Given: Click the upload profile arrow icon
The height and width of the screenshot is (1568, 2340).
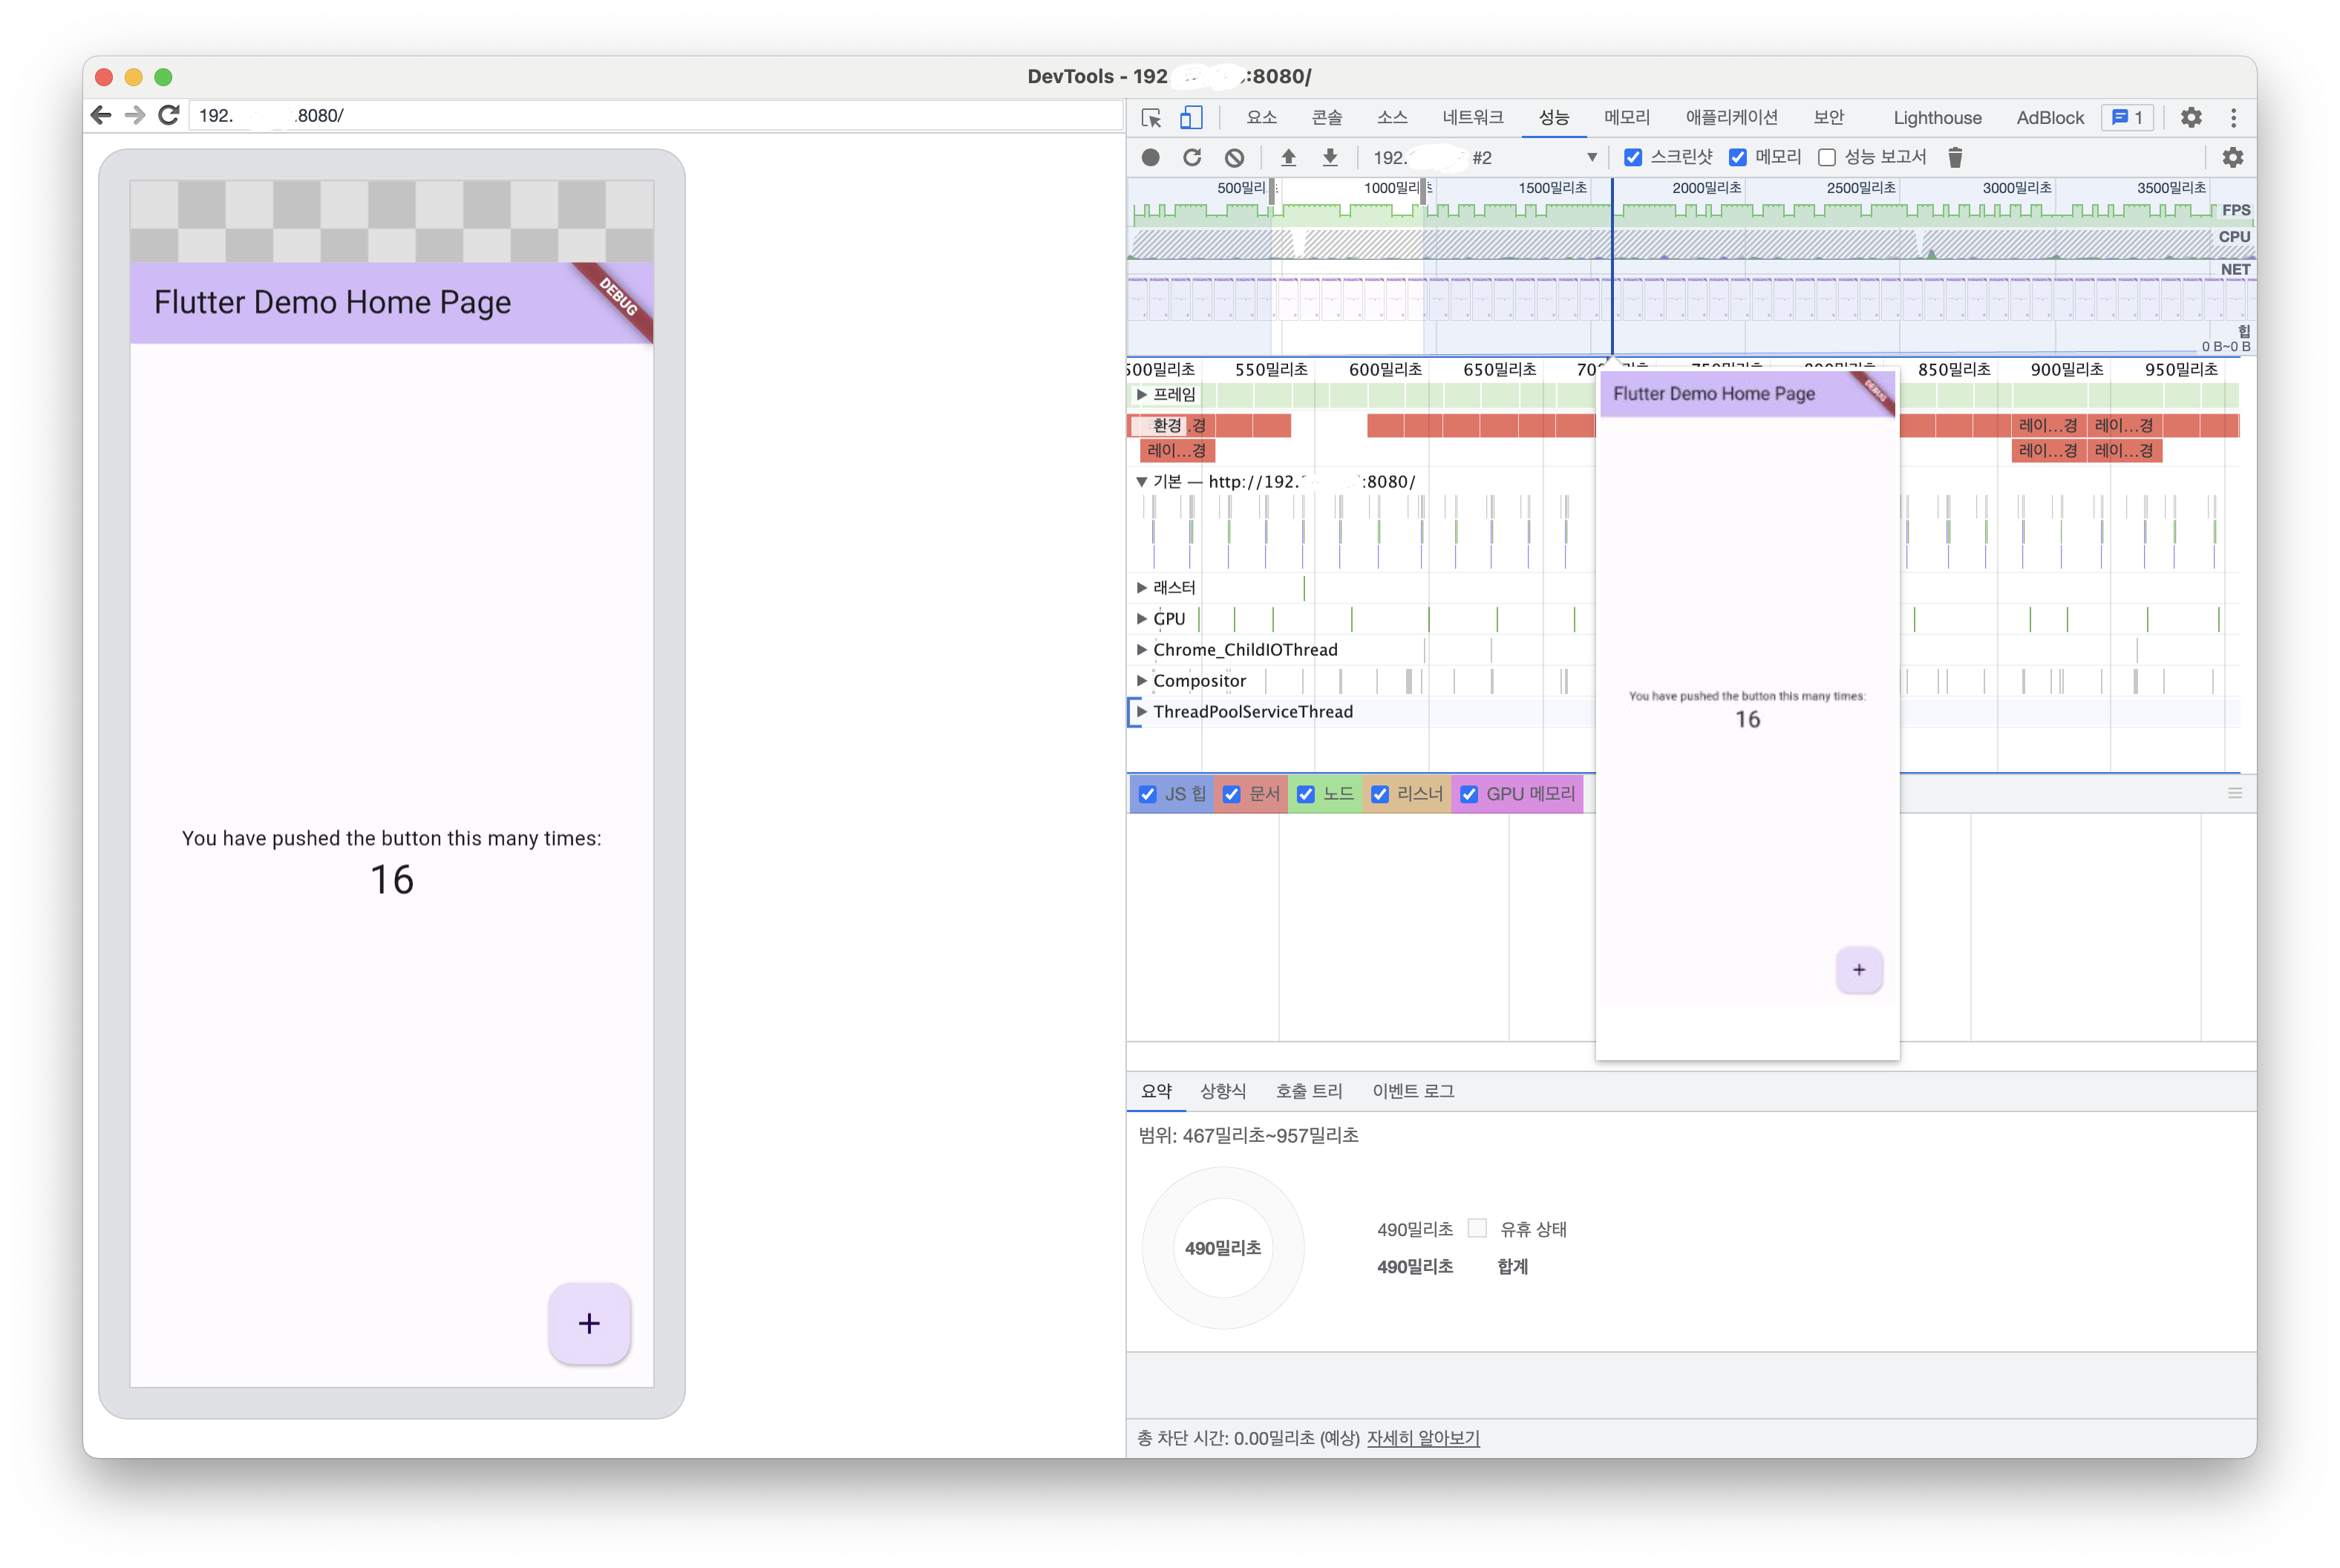Looking at the screenshot, I should [x=1288, y=158].
